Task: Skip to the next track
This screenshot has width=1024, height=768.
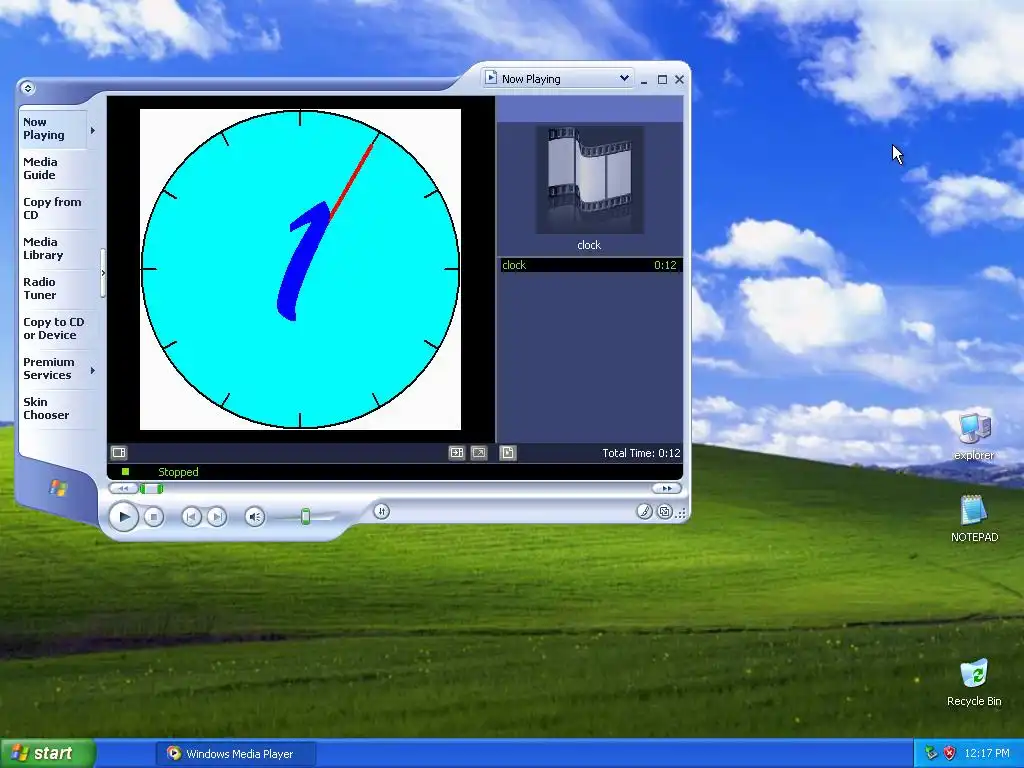Action: pyautogui.click(x=217, y=517)
